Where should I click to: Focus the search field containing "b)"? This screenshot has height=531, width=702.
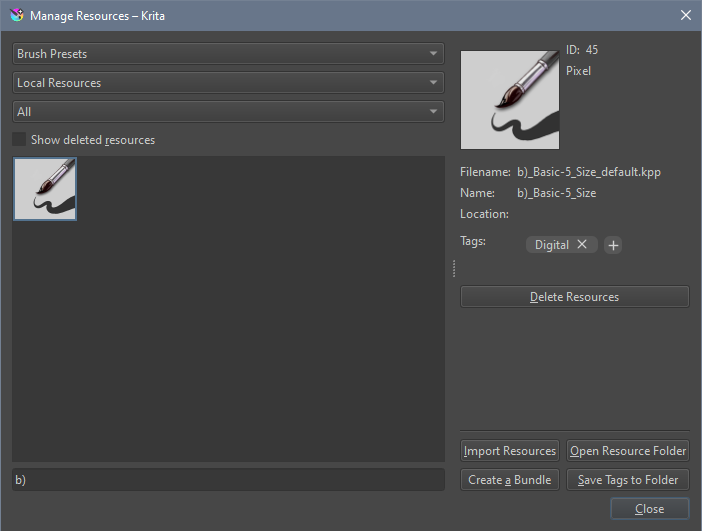point(228,480)
